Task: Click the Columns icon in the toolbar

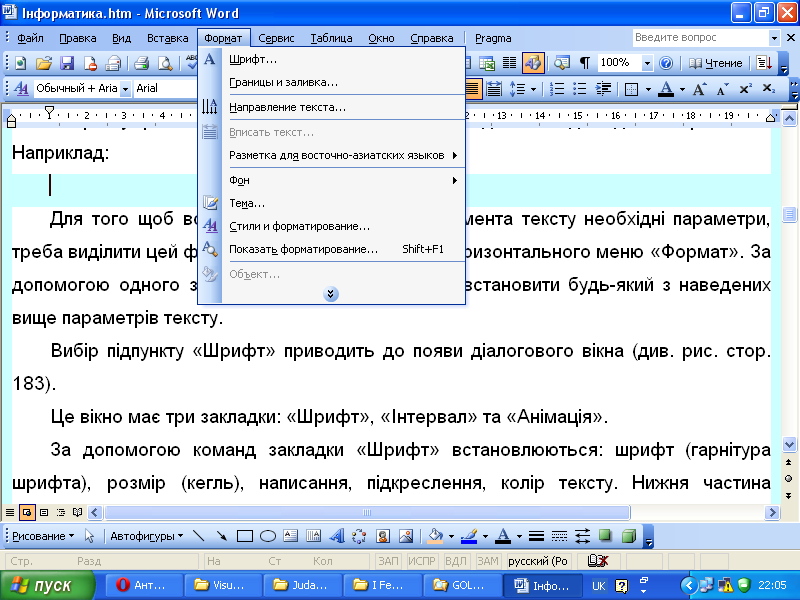Action: [x=509, y=63]
